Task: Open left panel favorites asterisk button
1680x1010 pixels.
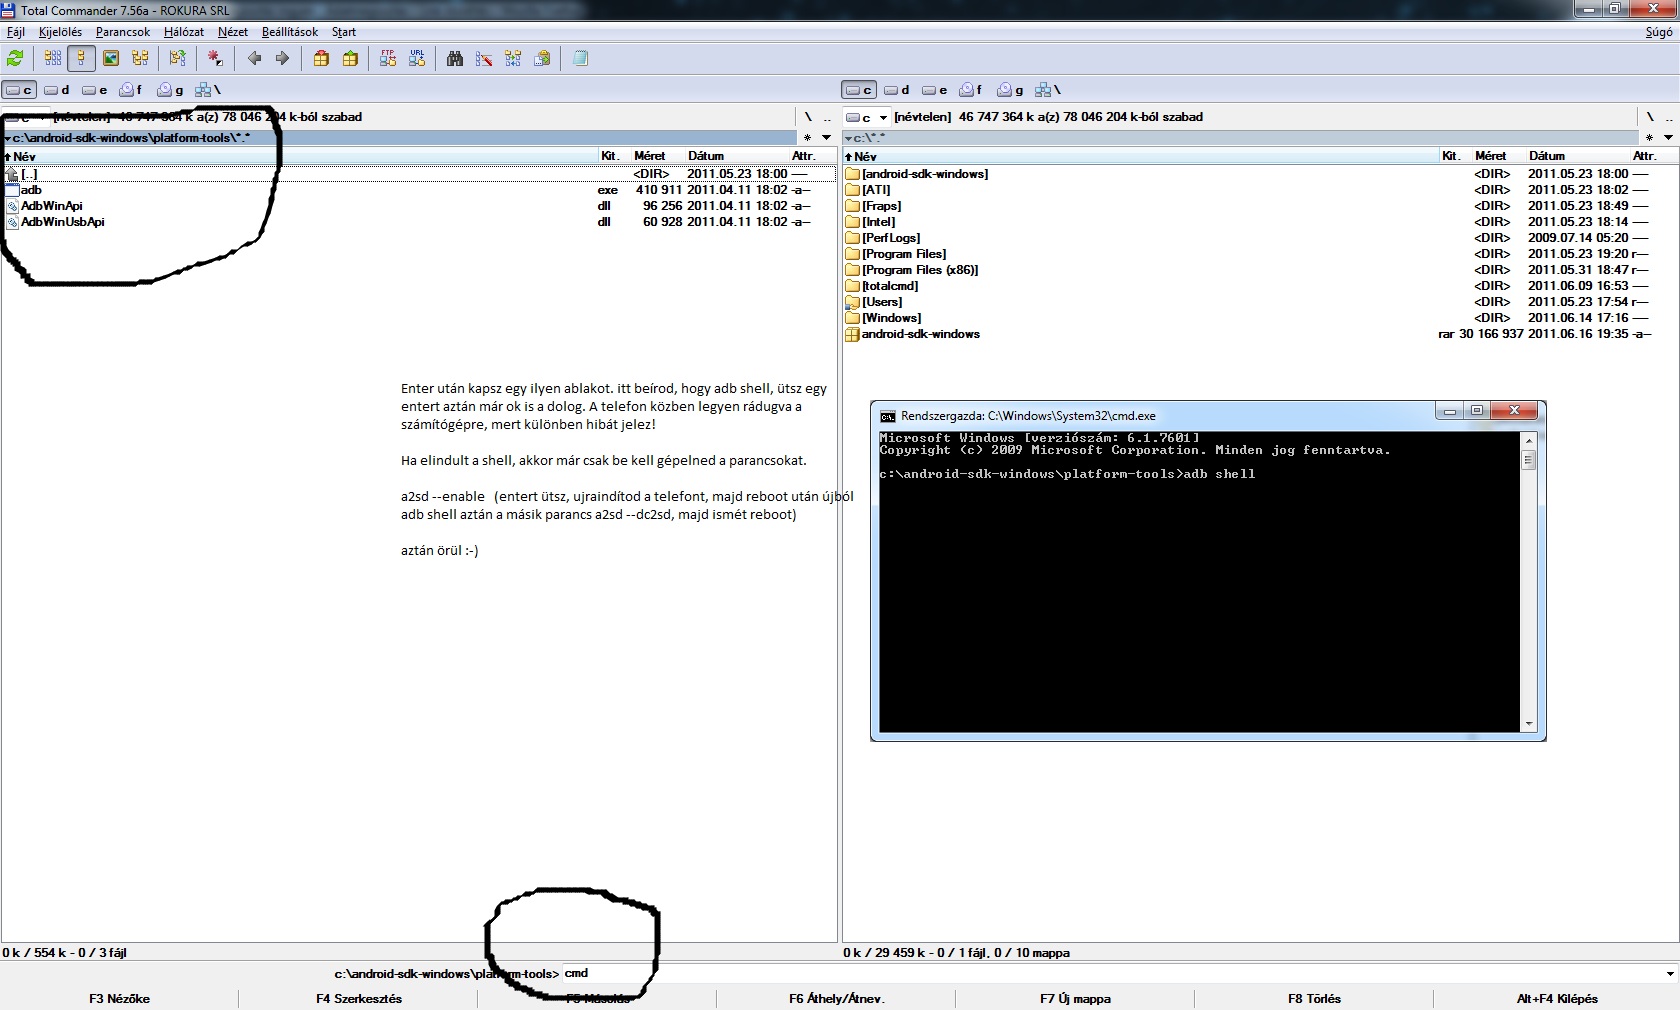Action: pyautogui.click(x=808, y=137)
